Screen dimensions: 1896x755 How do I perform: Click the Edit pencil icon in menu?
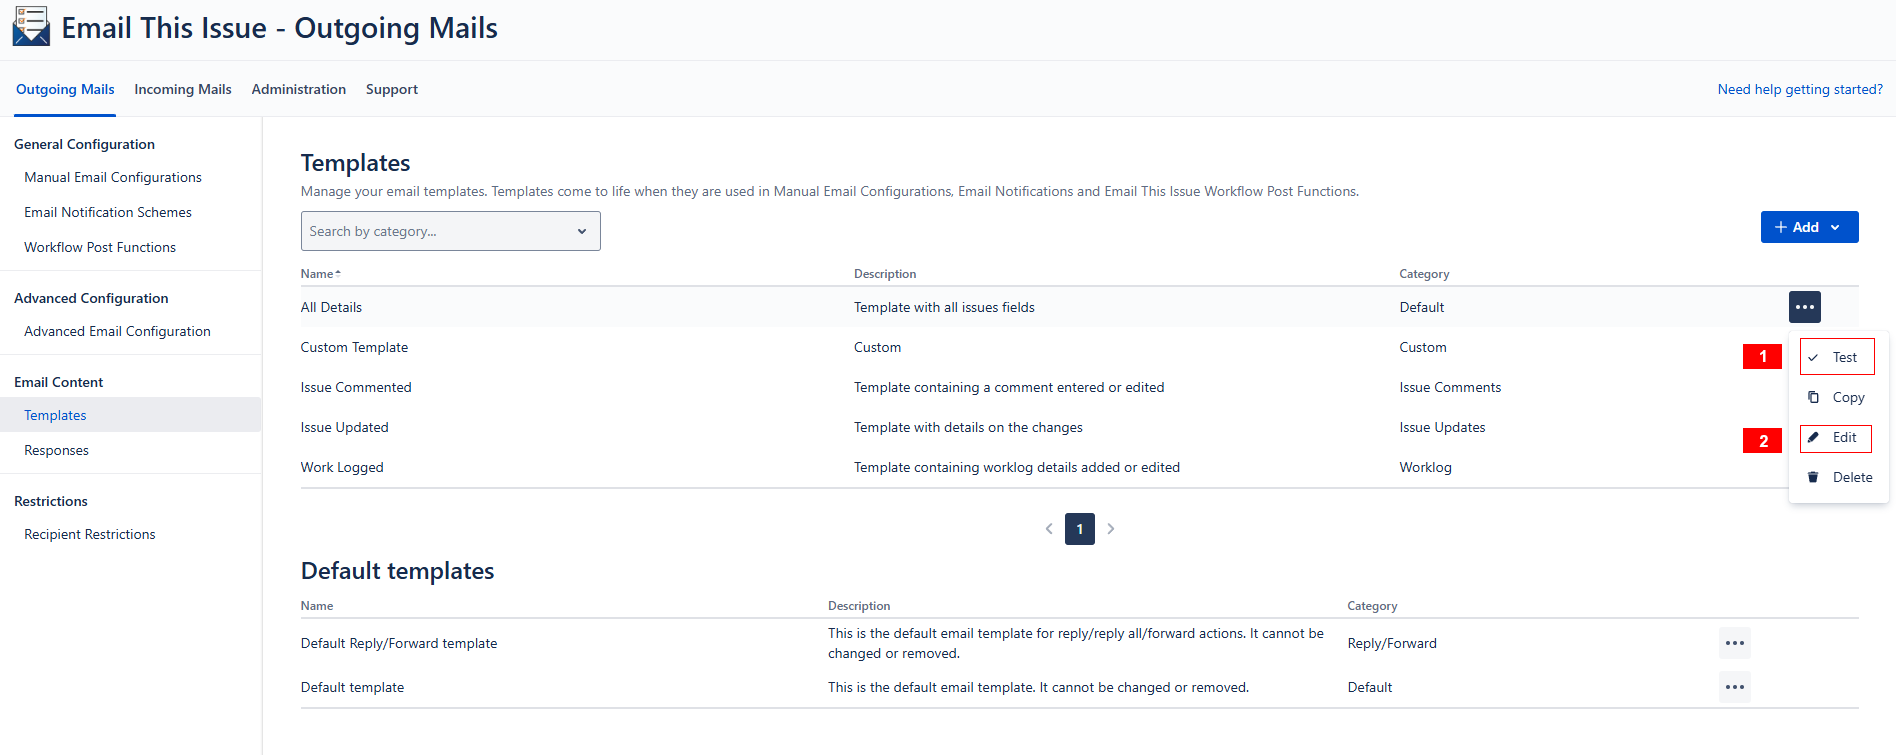click(x=1813, y=437)
